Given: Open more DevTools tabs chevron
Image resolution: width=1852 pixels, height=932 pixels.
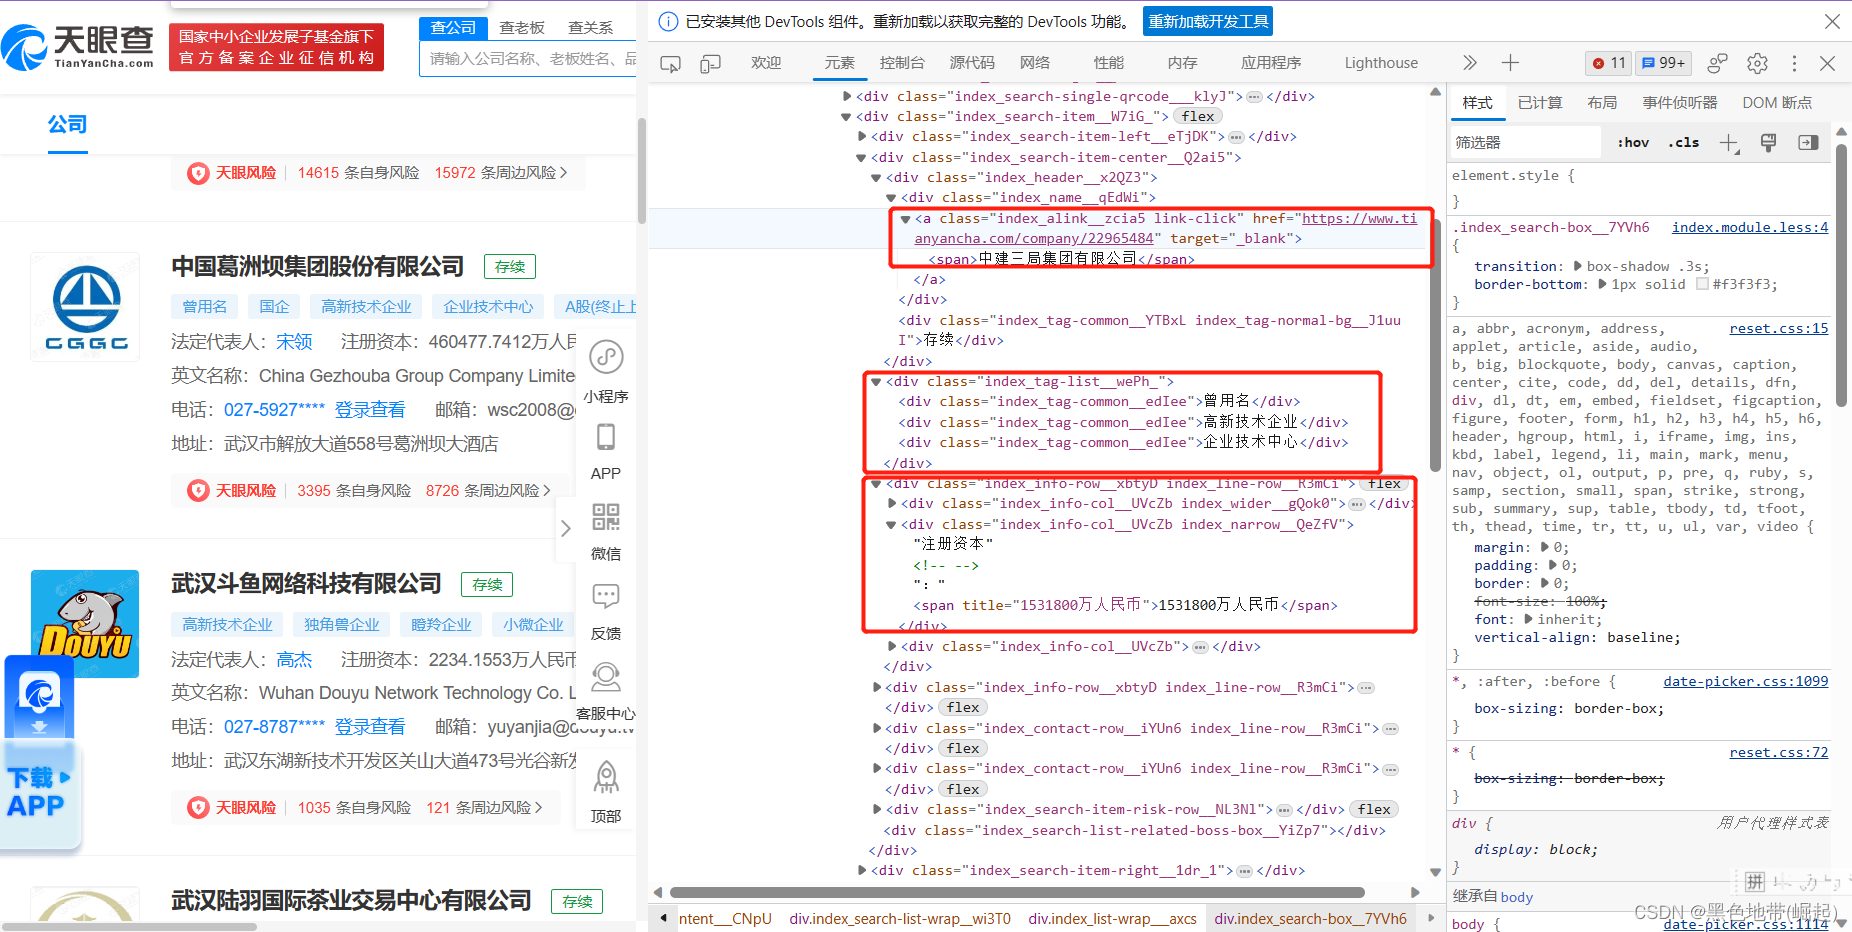Looking at the screenshot, I should point(1469,63).
